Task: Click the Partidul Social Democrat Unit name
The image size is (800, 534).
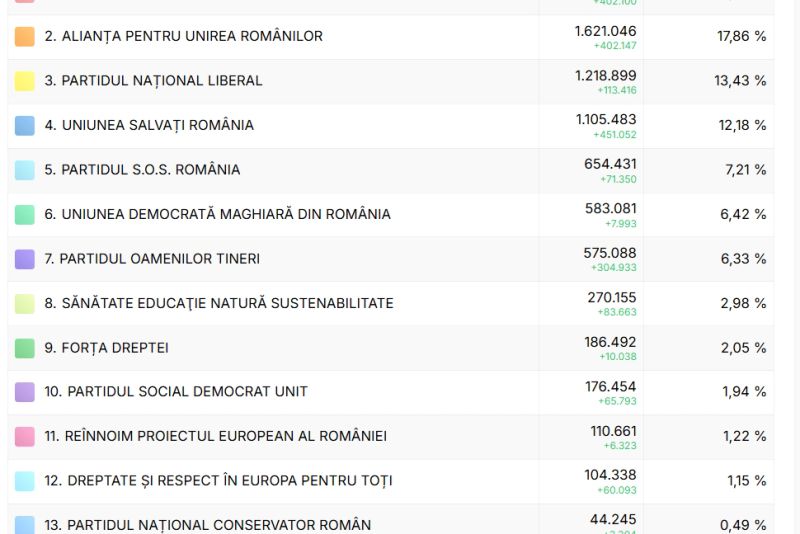Action: (x=176, y=392)
